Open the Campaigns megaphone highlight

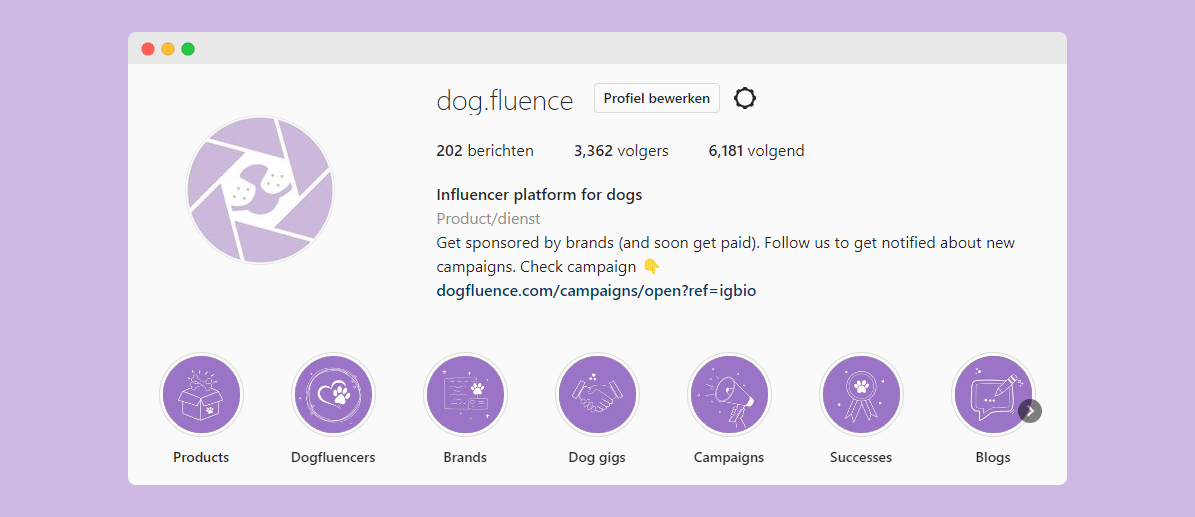(x=729, y=395)
